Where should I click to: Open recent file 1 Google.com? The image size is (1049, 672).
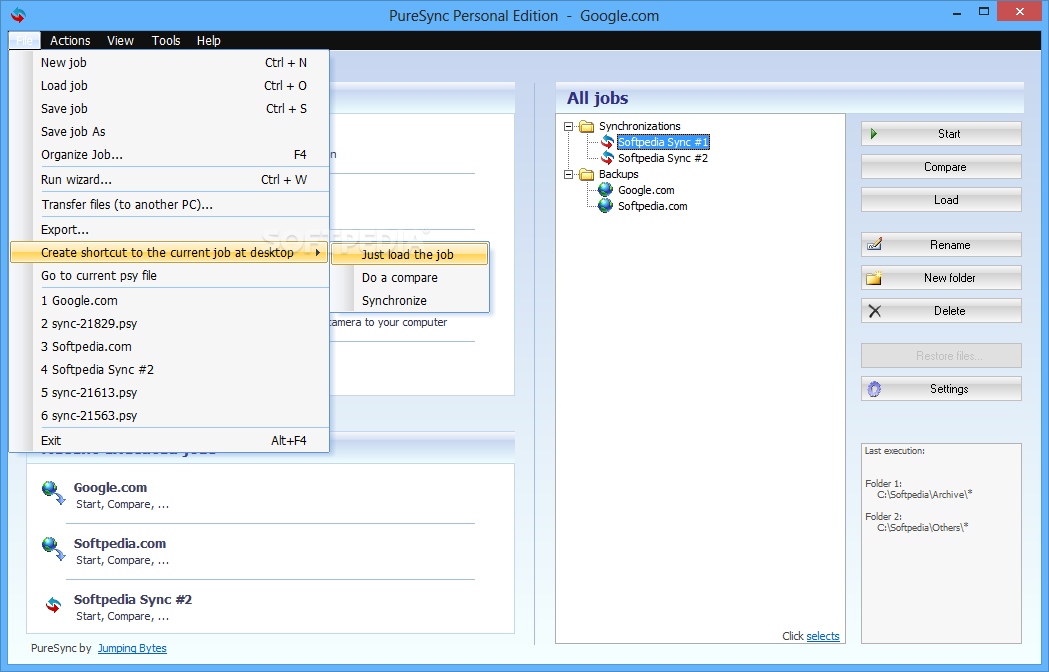point(170,301)
